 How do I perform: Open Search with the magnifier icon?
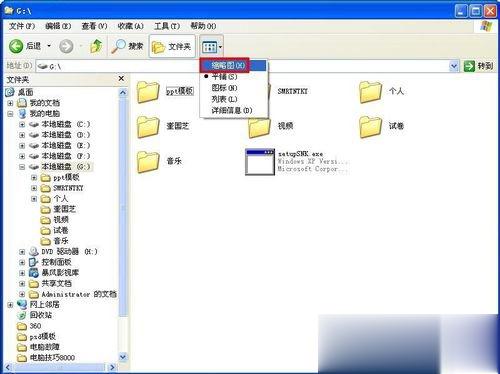coord(118,46)
